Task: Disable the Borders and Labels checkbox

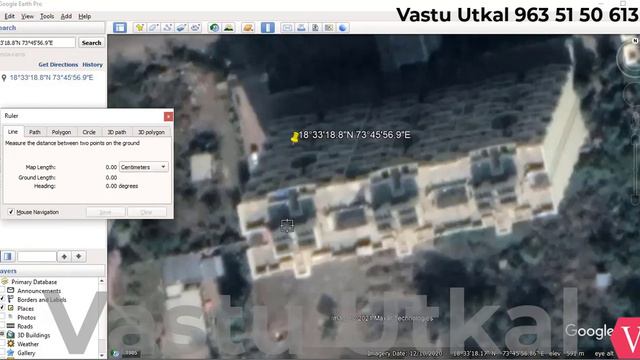Action: pyautogui.click(x=2, y=299)
